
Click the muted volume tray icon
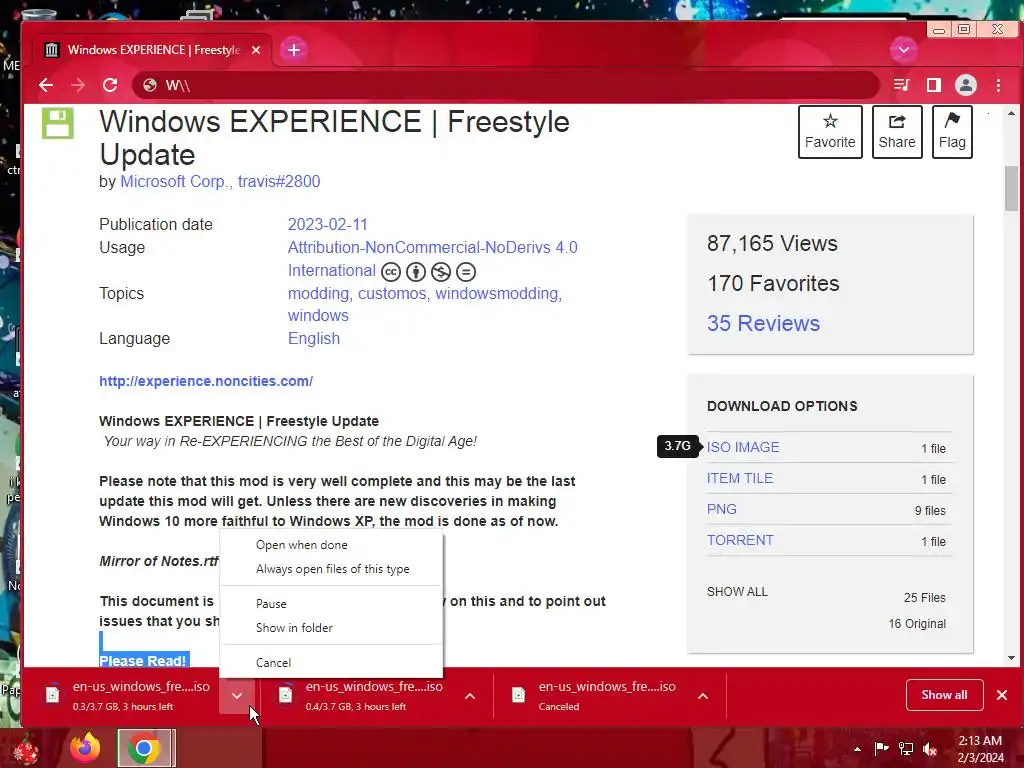click(929, 749)
